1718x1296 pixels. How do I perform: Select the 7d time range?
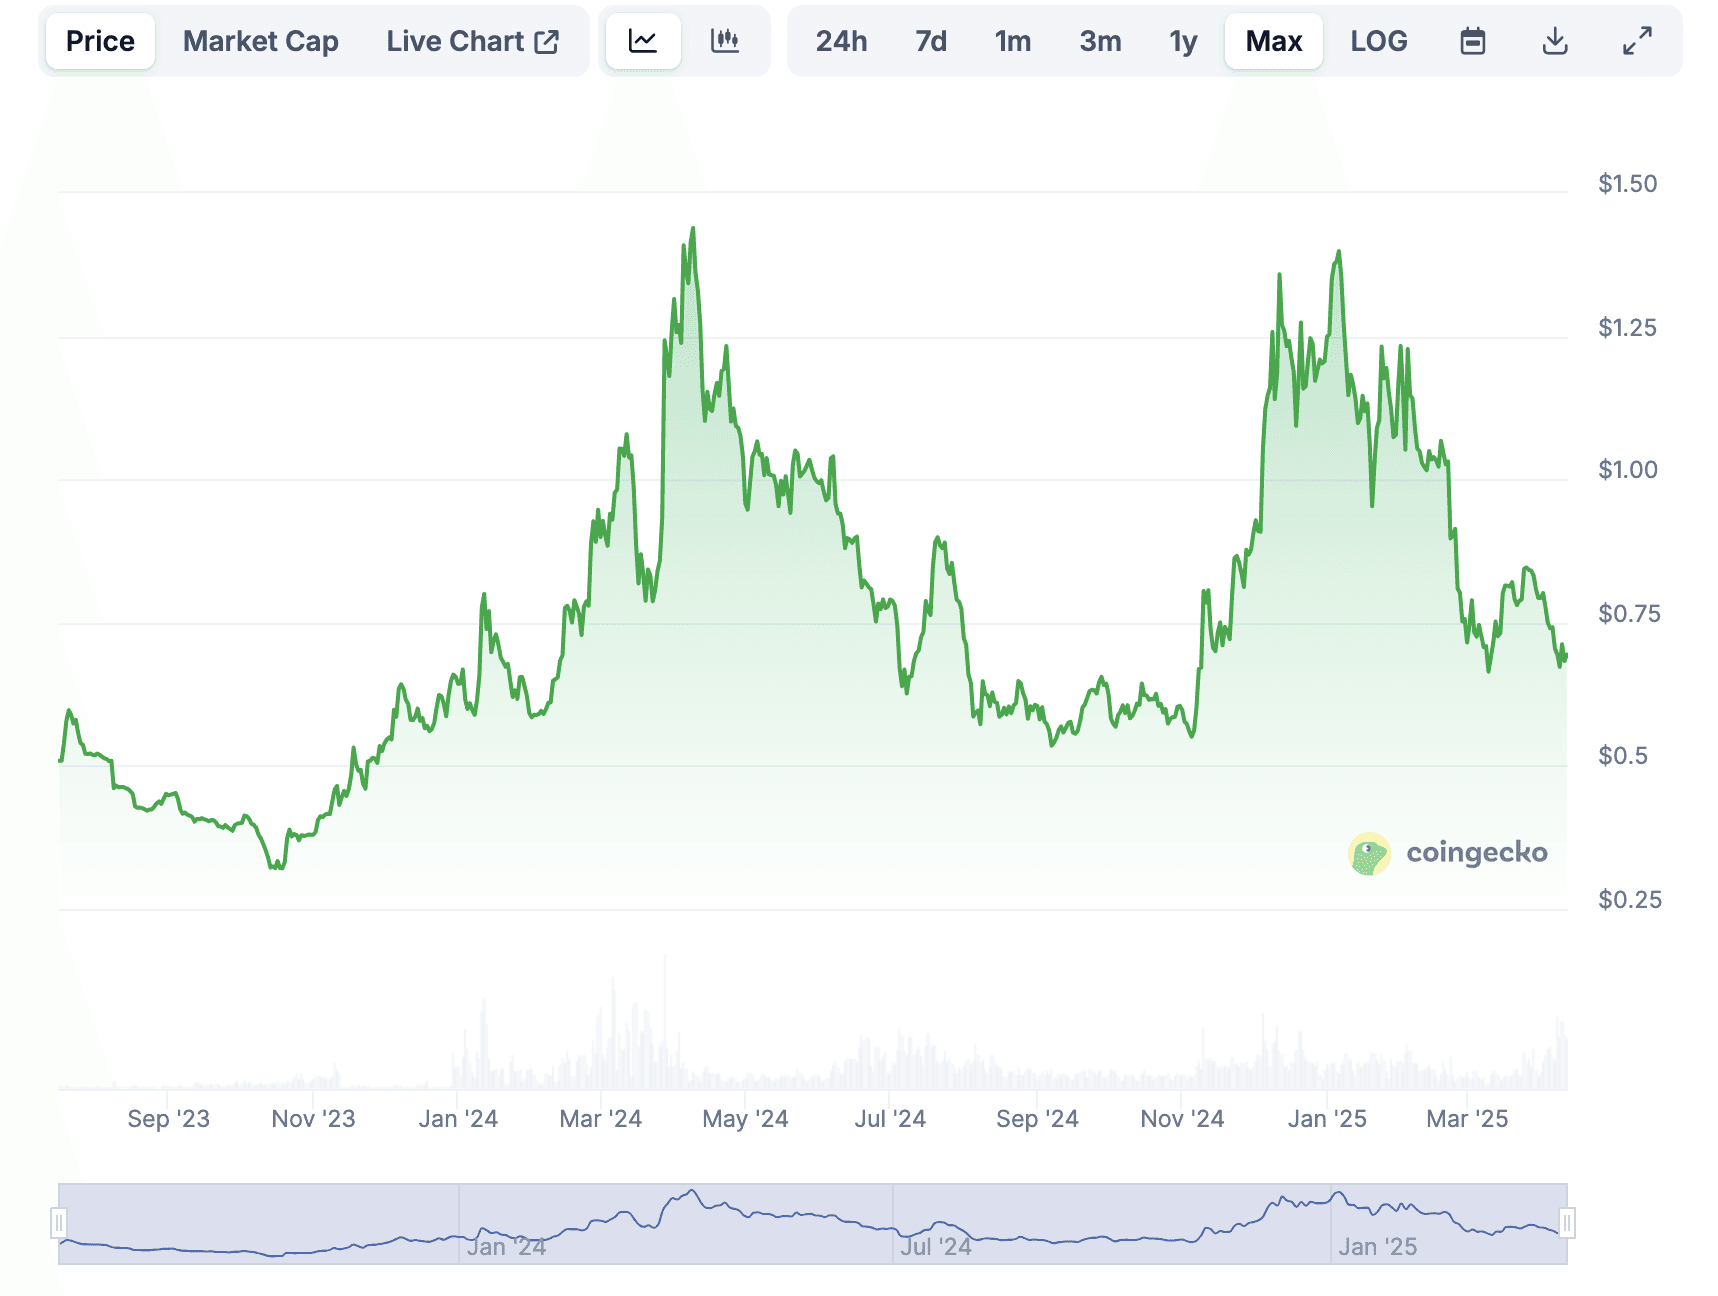930,41
